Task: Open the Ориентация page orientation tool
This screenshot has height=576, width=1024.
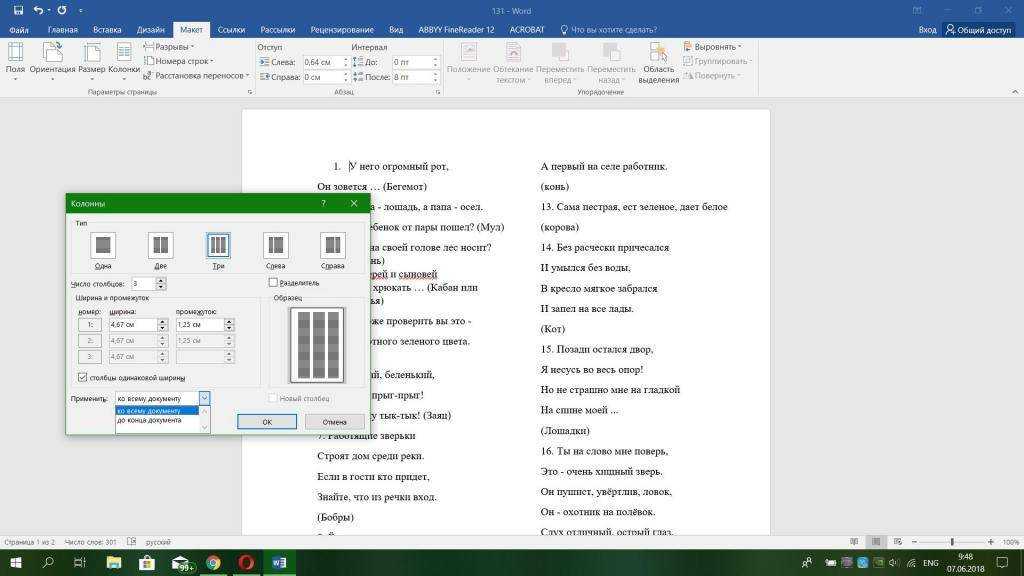Action: click(52, 58)
